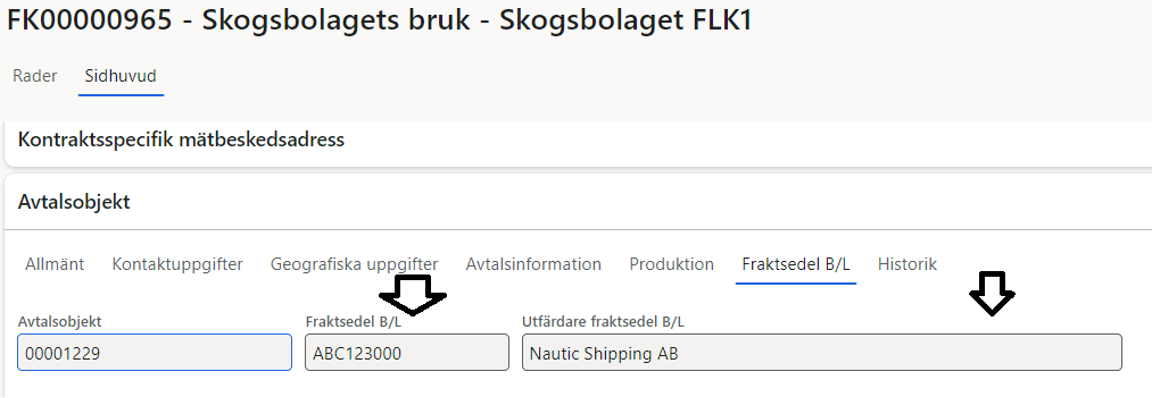Viewport: 1152px width, 398px height.
Task: Collapse the Avtalsobjekt section header
Action: click(73, 202)
